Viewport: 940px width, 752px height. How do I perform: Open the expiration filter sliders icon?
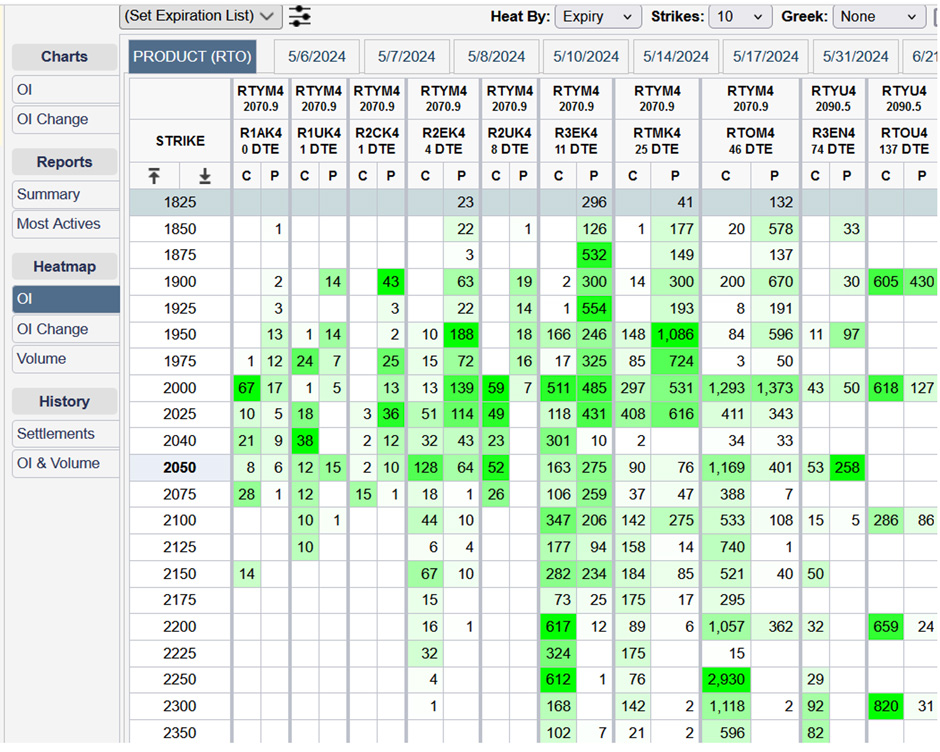pos(299,16)
